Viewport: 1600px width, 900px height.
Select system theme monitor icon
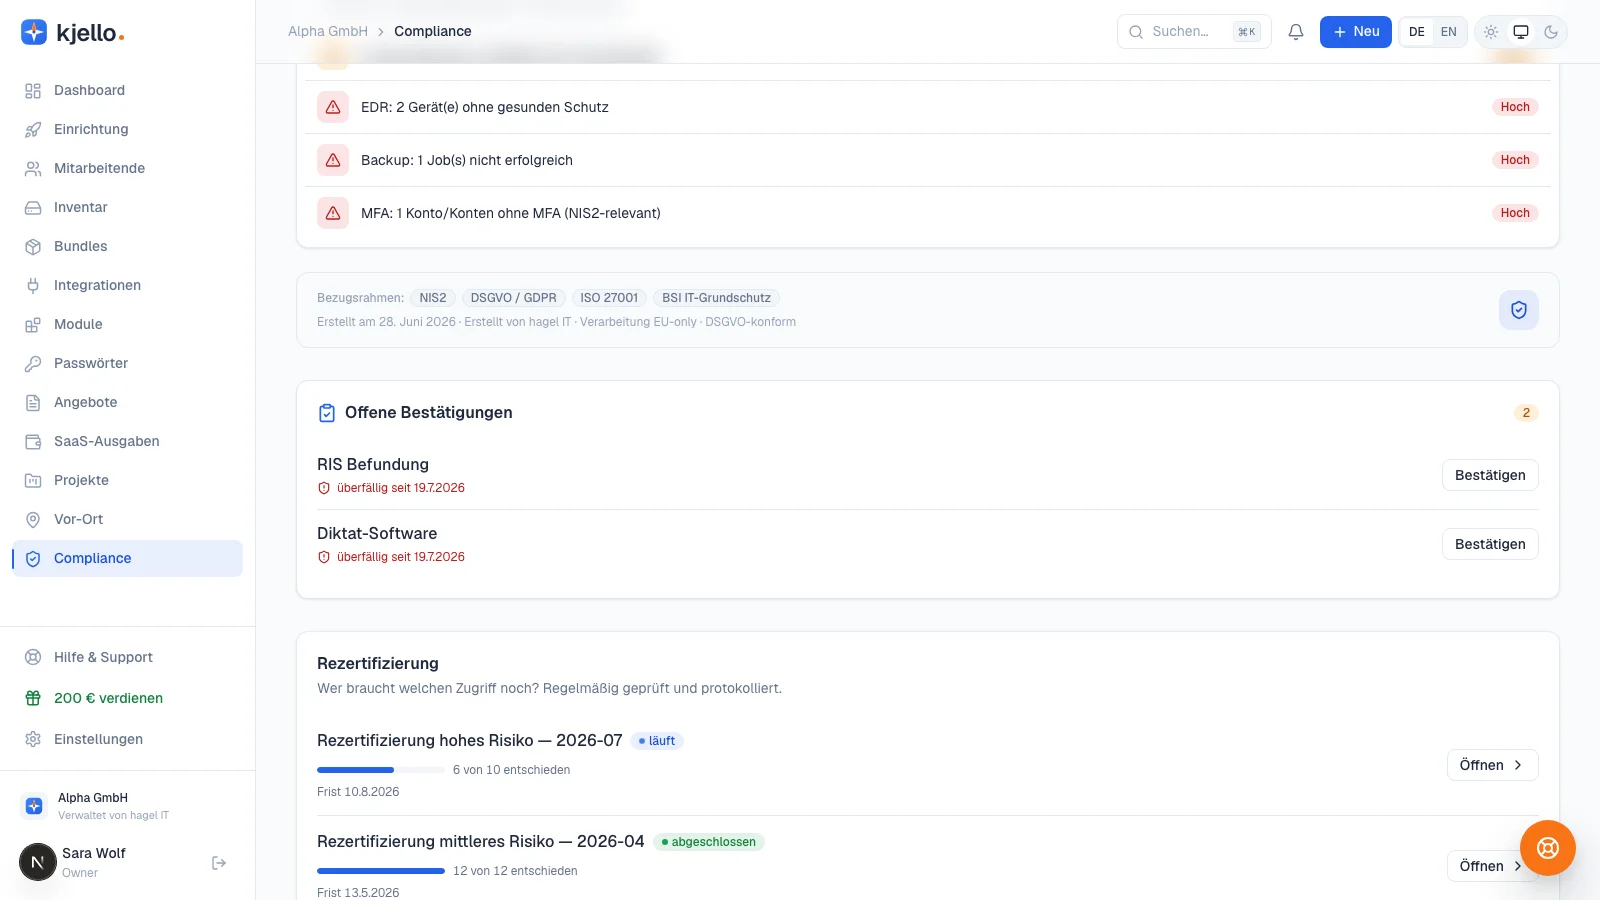[1521, 32]
